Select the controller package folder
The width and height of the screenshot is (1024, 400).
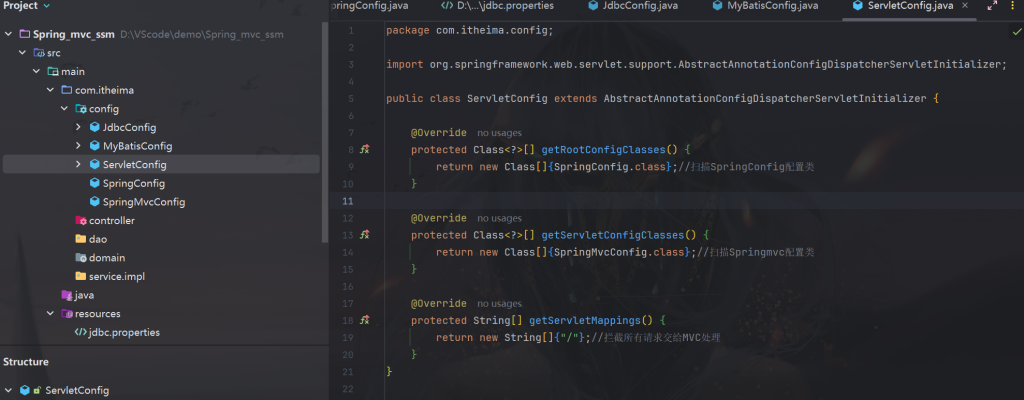(x=111, y=220)
